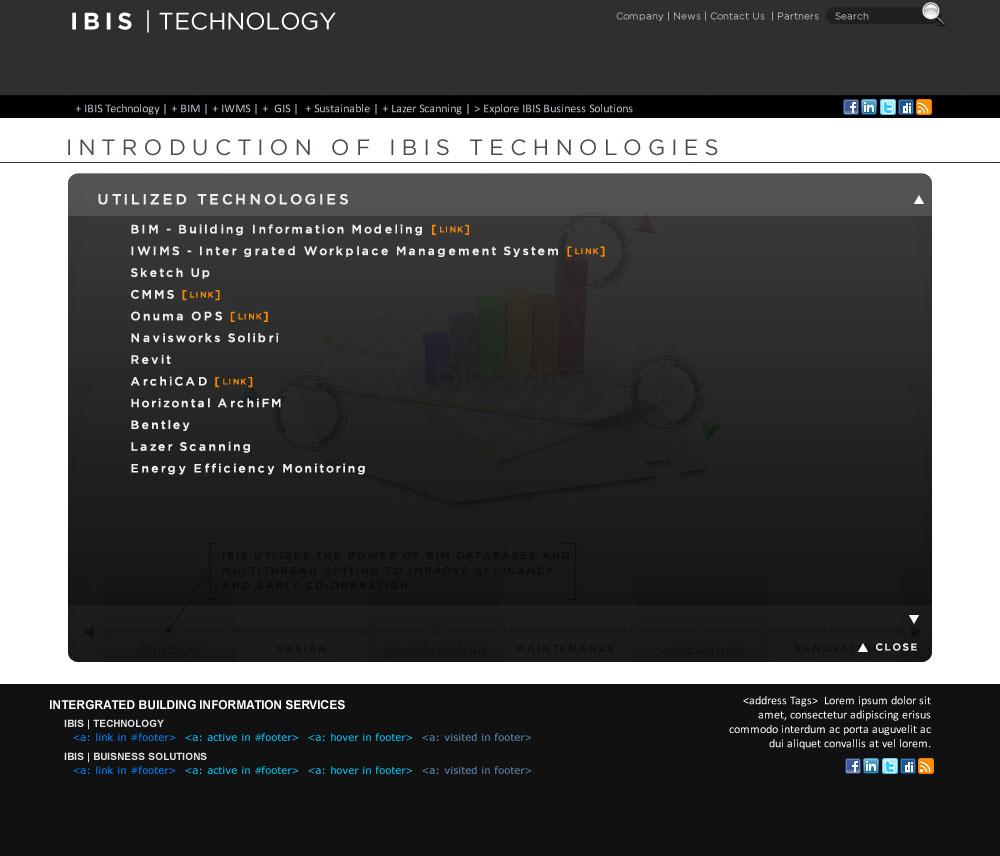Click the 'ArchiCAD' list entry text
The width and height of the screenshot is (1000, 856).
(169, 381)
